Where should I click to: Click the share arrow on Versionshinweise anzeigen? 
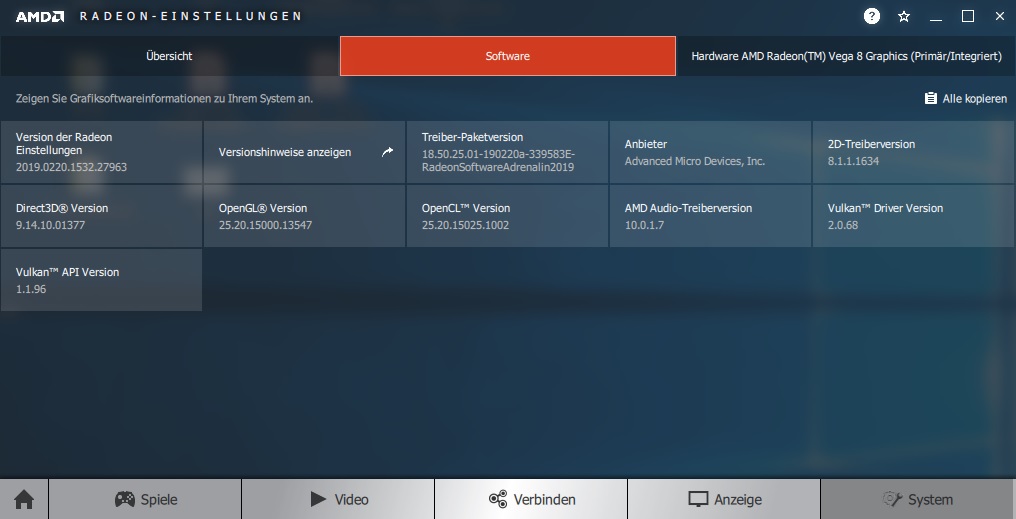pos(387,152)
